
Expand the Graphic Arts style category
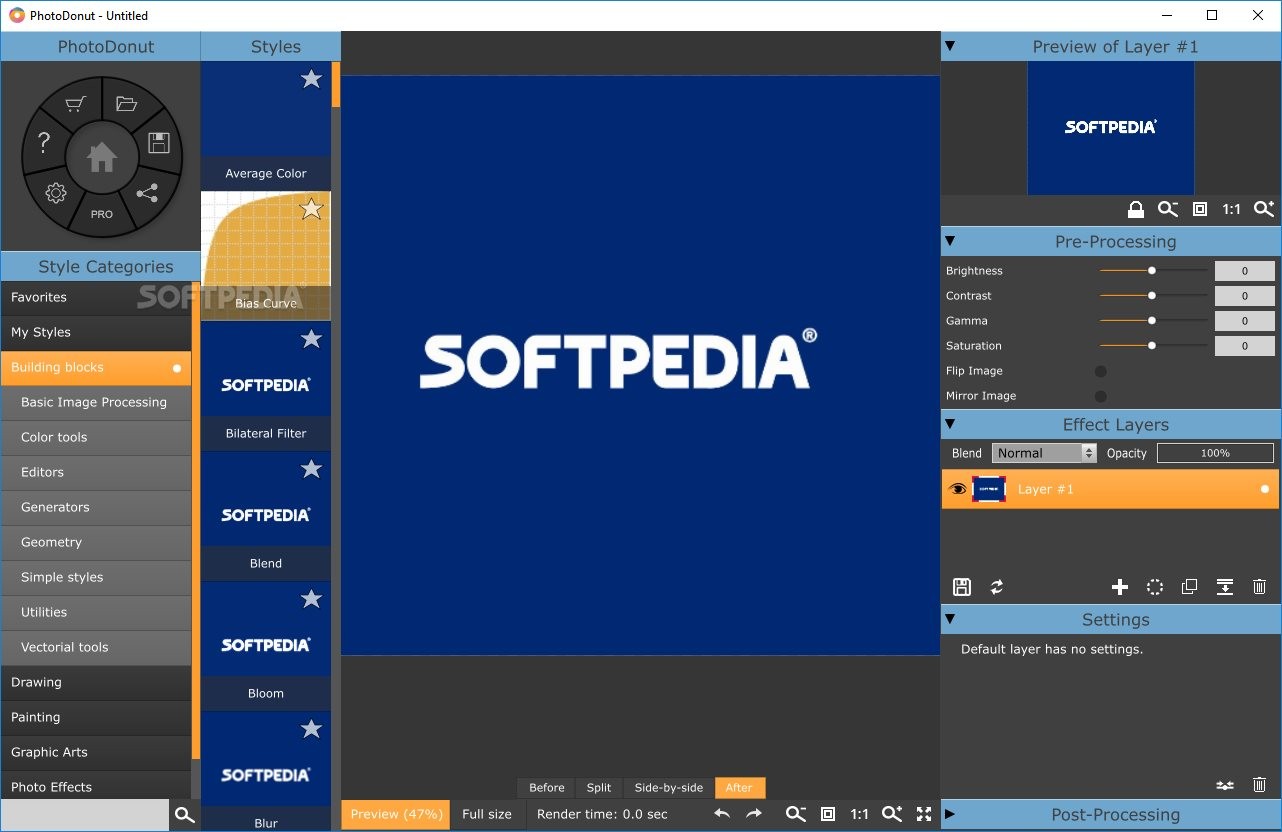click(96, 752)
